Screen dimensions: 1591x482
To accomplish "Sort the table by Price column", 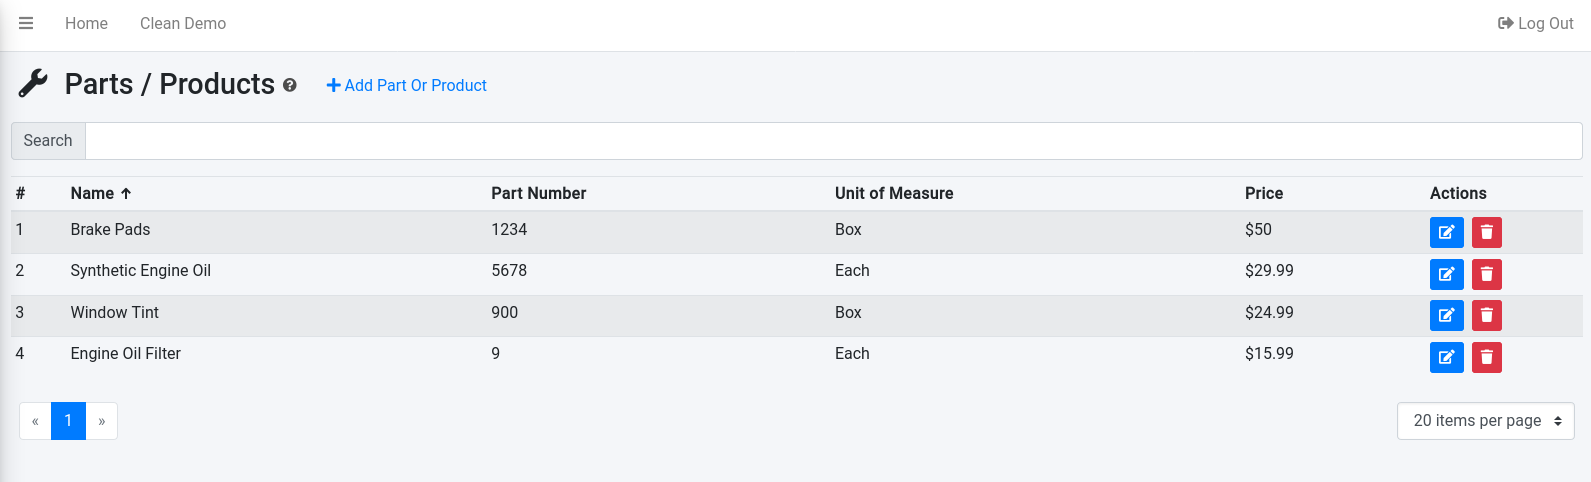I will (x=1263, y=193).
